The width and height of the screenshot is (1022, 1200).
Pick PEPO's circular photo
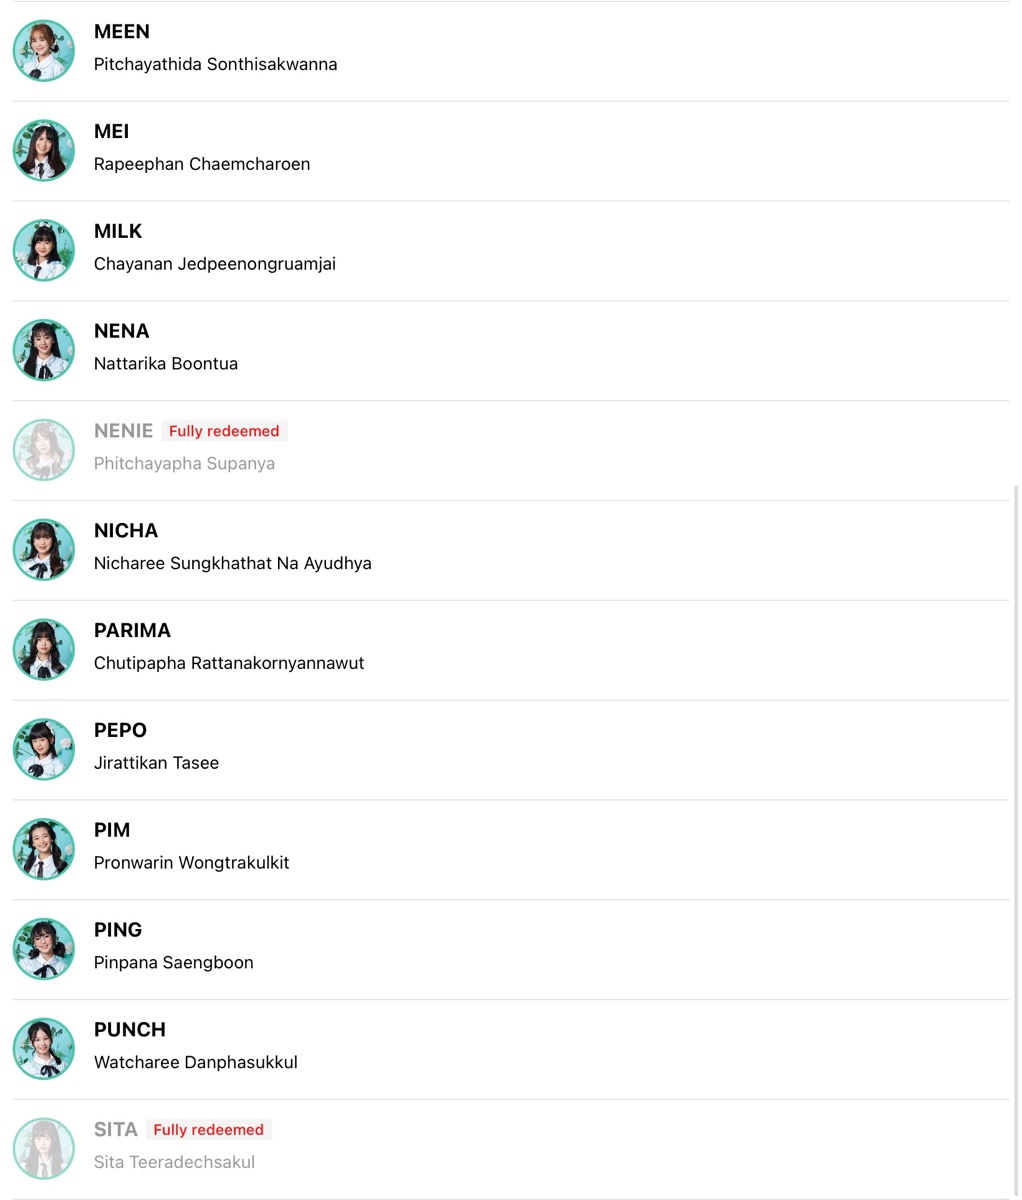(x=44, y=750)
